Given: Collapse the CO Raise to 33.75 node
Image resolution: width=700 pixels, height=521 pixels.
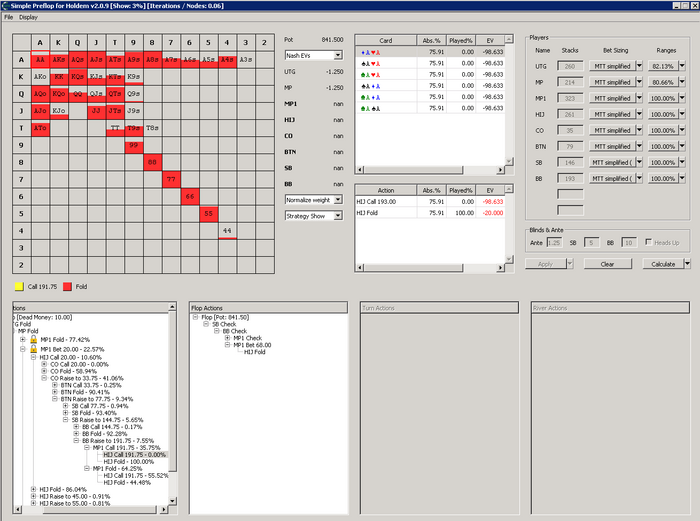Looking at the screenshot, I should coord(44,378).
